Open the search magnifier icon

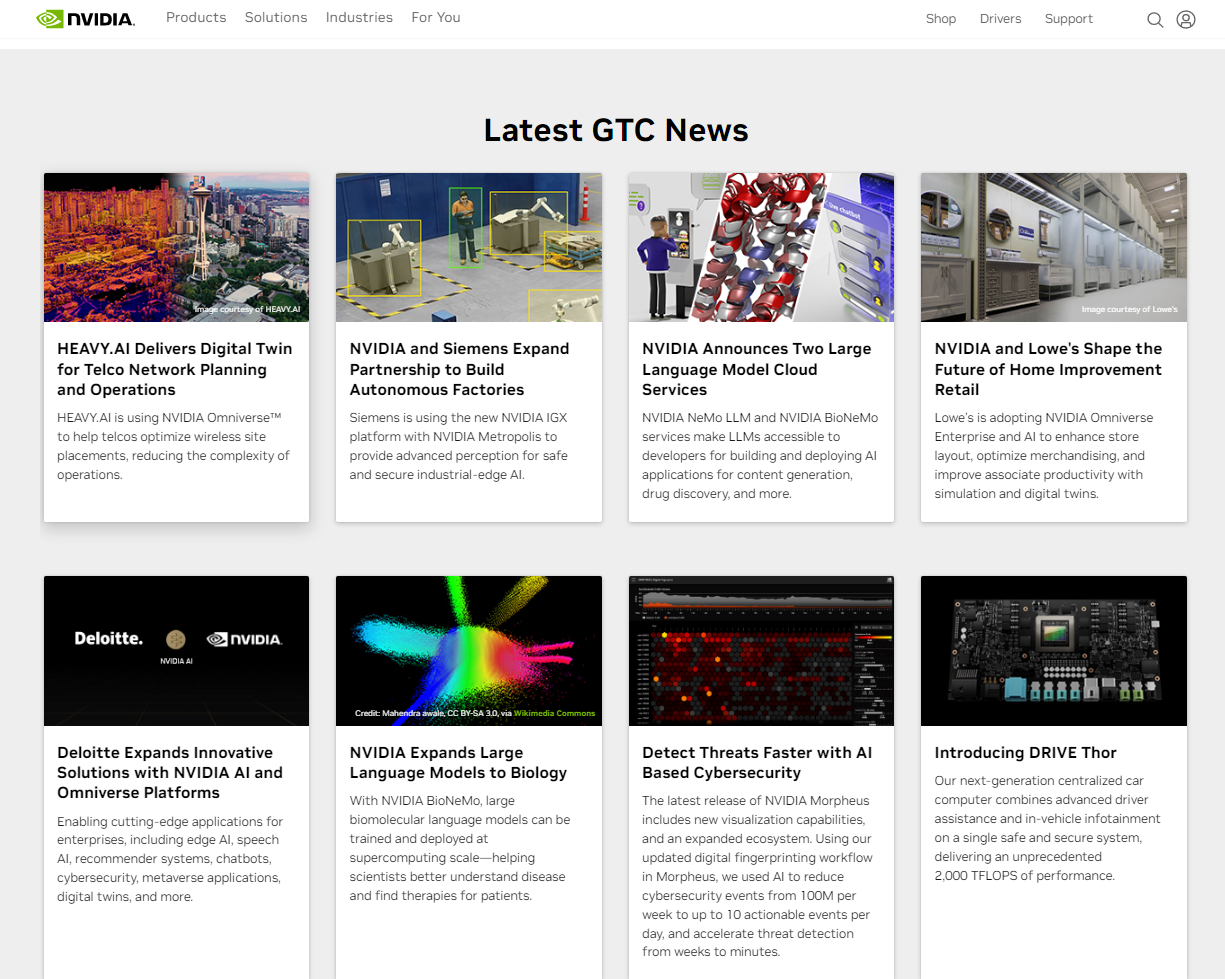(1155, 19)
